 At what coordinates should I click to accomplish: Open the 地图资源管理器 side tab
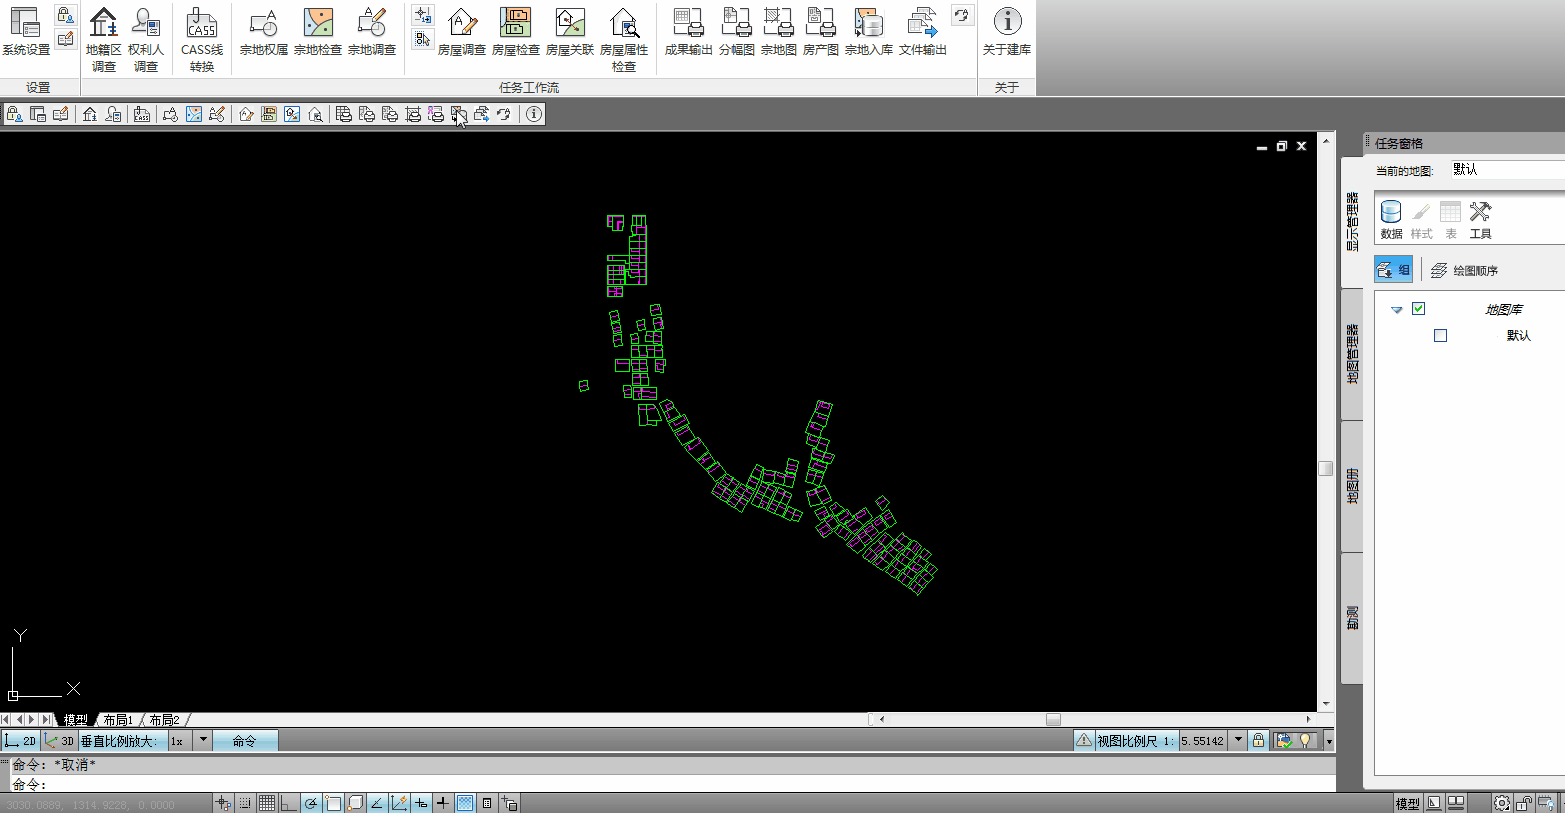tap(1352, 354)
